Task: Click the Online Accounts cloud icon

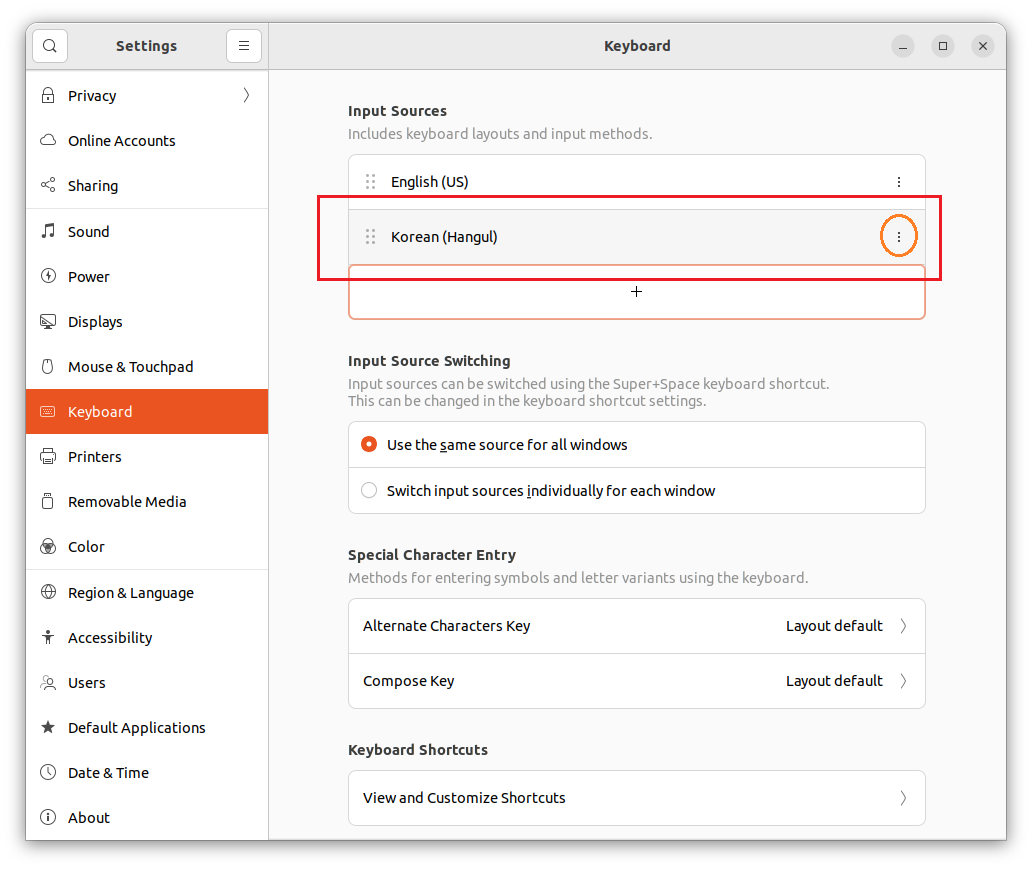Action: (48, 140)
